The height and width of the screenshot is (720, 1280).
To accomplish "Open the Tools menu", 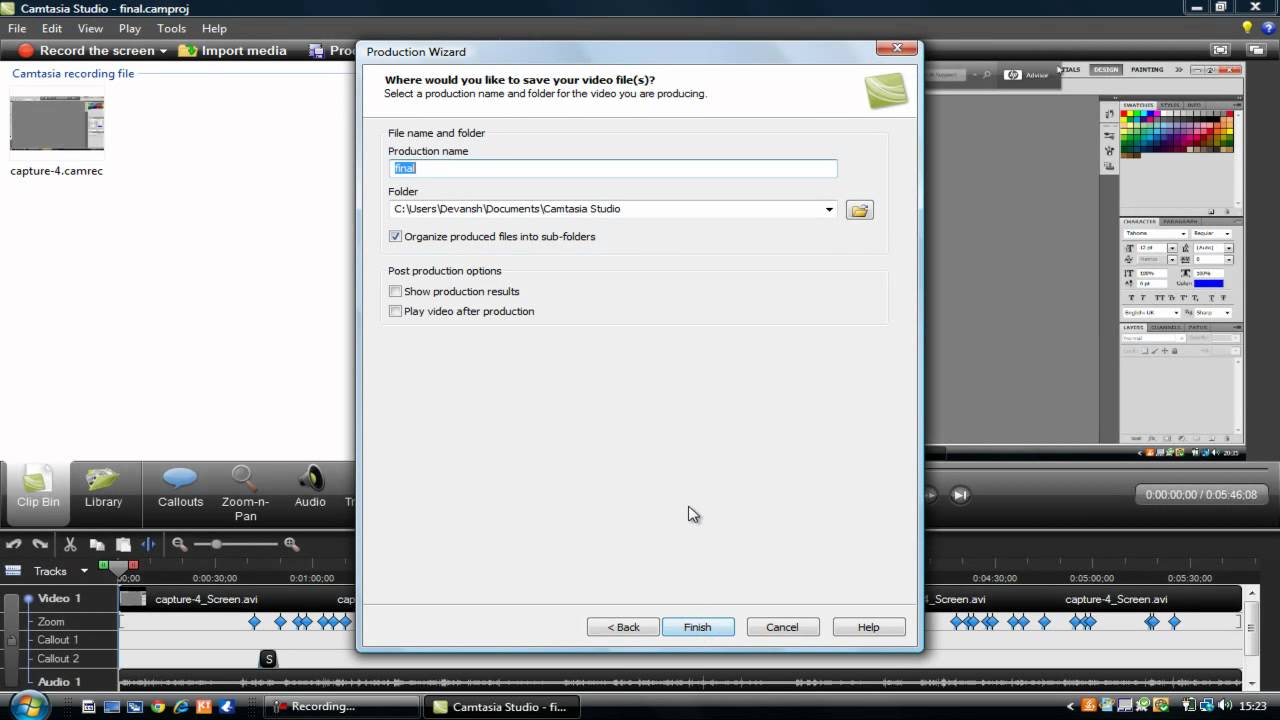I will [x=172, y=29].
